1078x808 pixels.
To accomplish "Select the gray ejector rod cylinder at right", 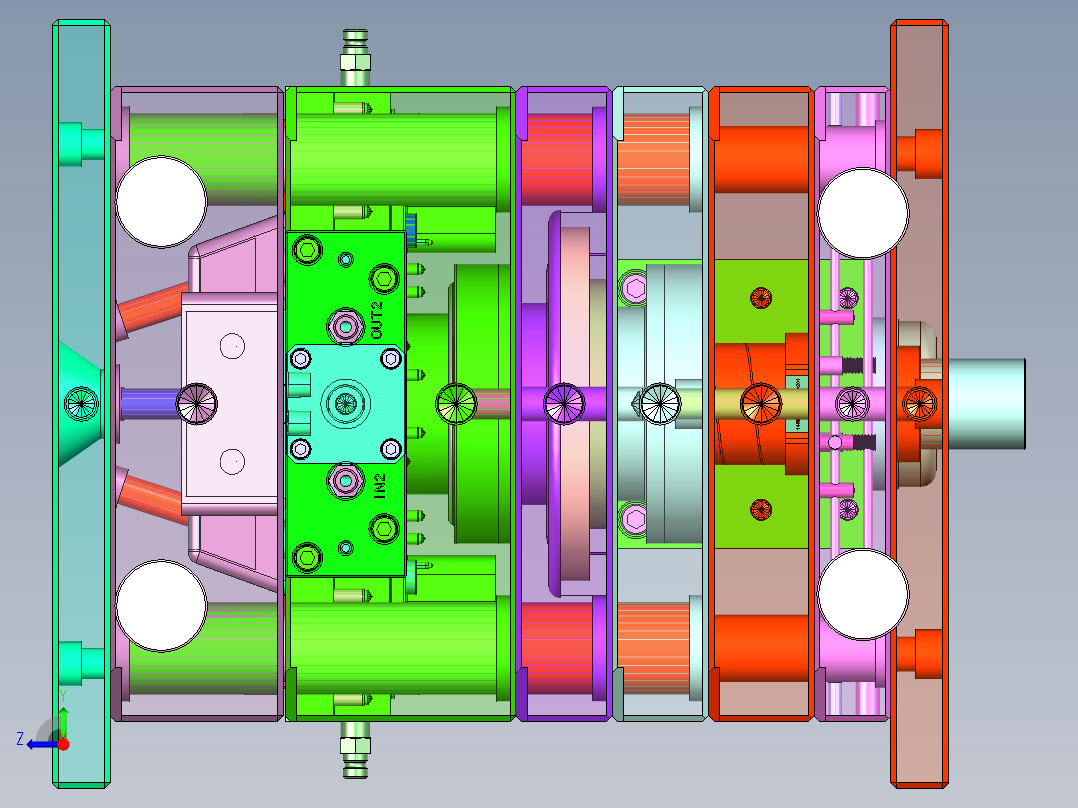I will point(987,404).
